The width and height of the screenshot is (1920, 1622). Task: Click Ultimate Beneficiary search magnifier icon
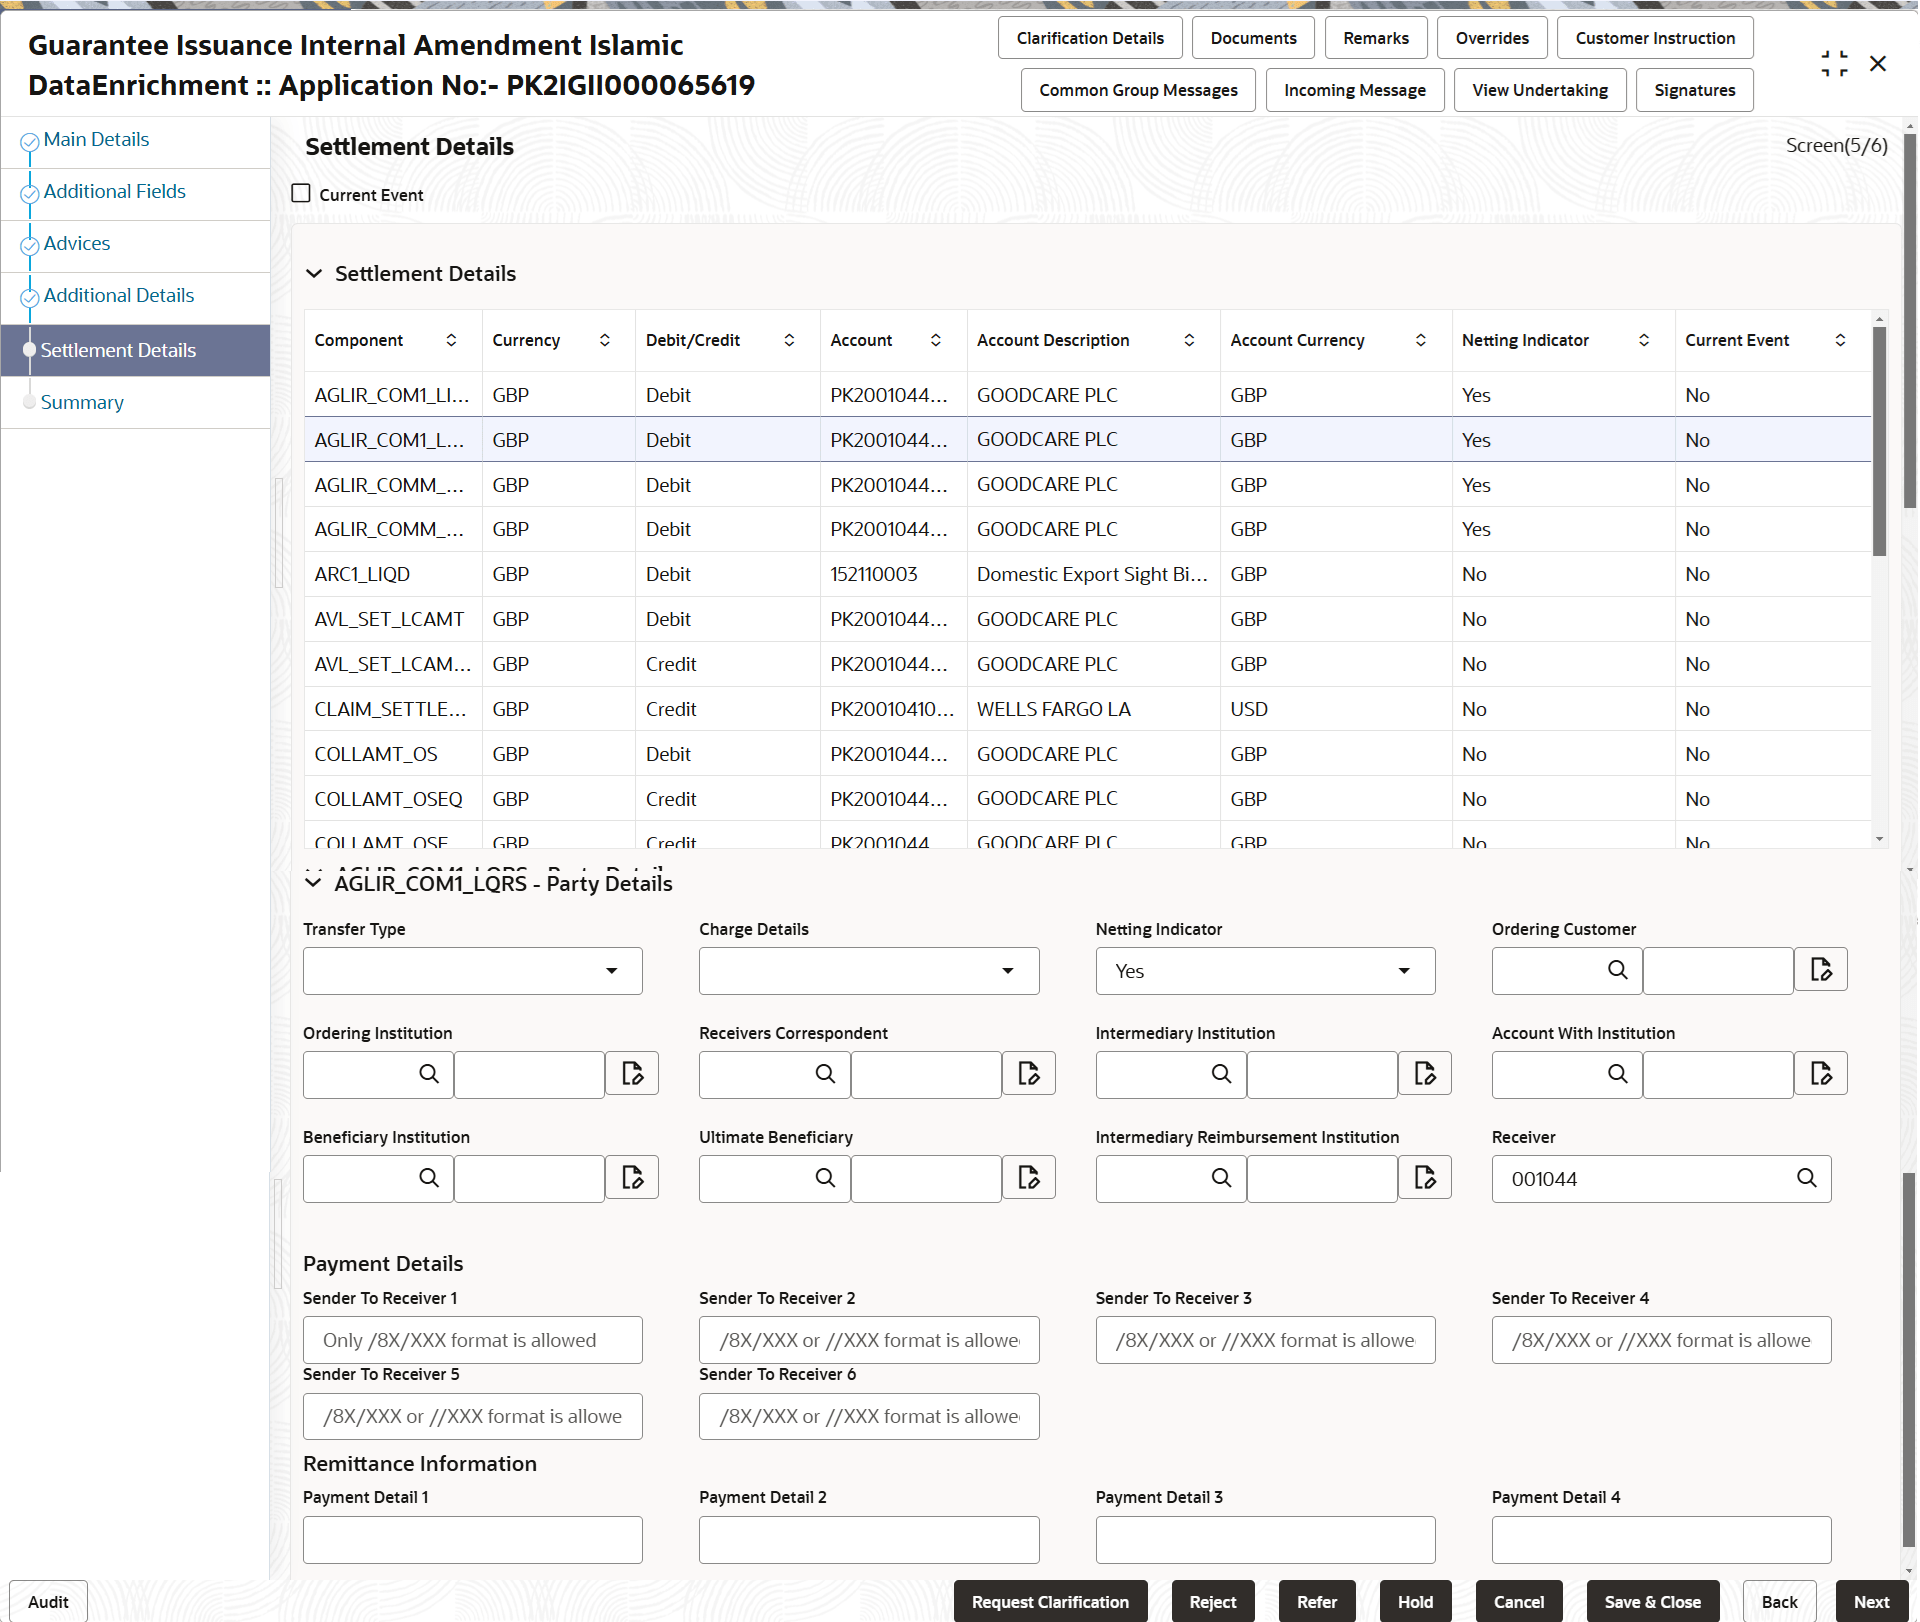825,1178
